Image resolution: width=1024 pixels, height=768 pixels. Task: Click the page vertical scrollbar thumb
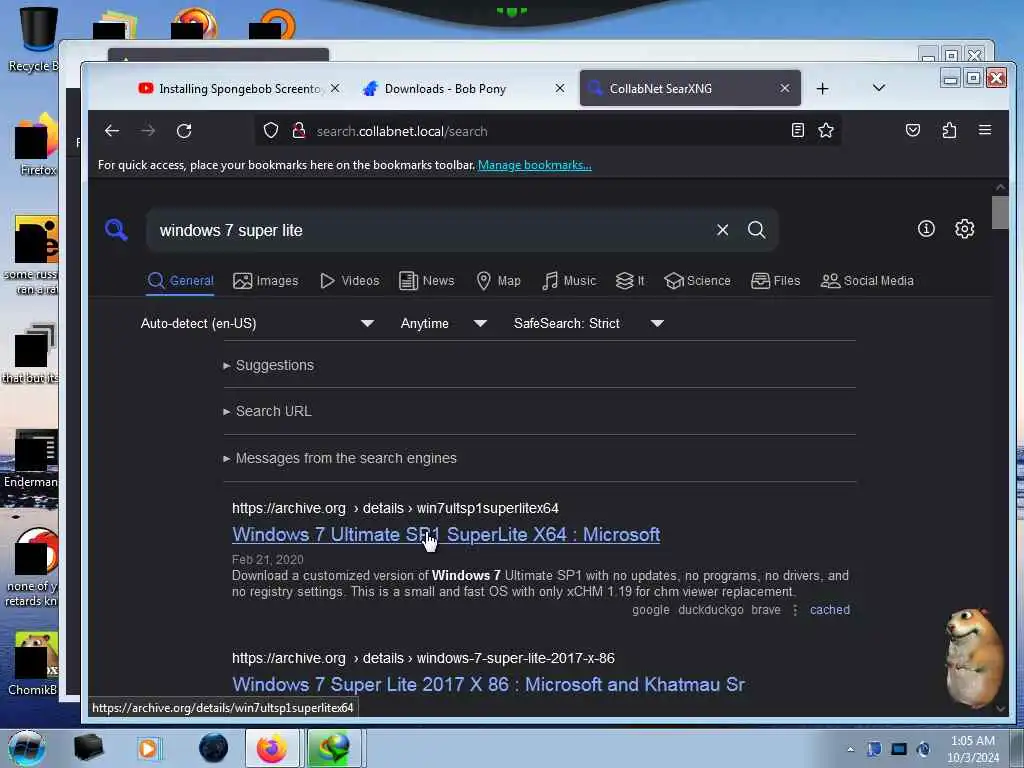click(x=1000, y=213)
